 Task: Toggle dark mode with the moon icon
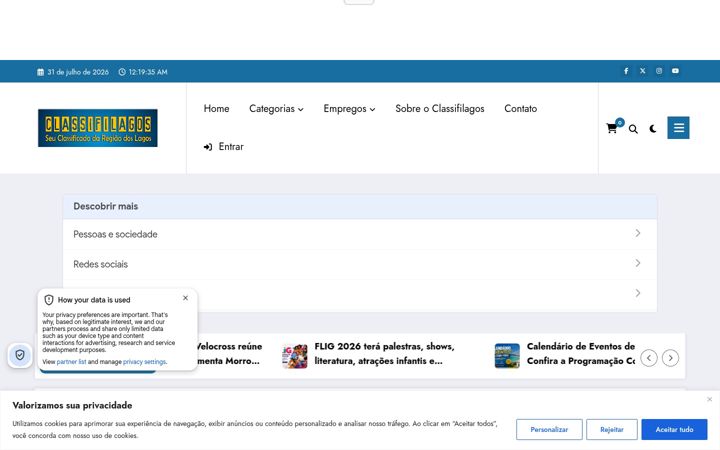[x=653, y=129]
